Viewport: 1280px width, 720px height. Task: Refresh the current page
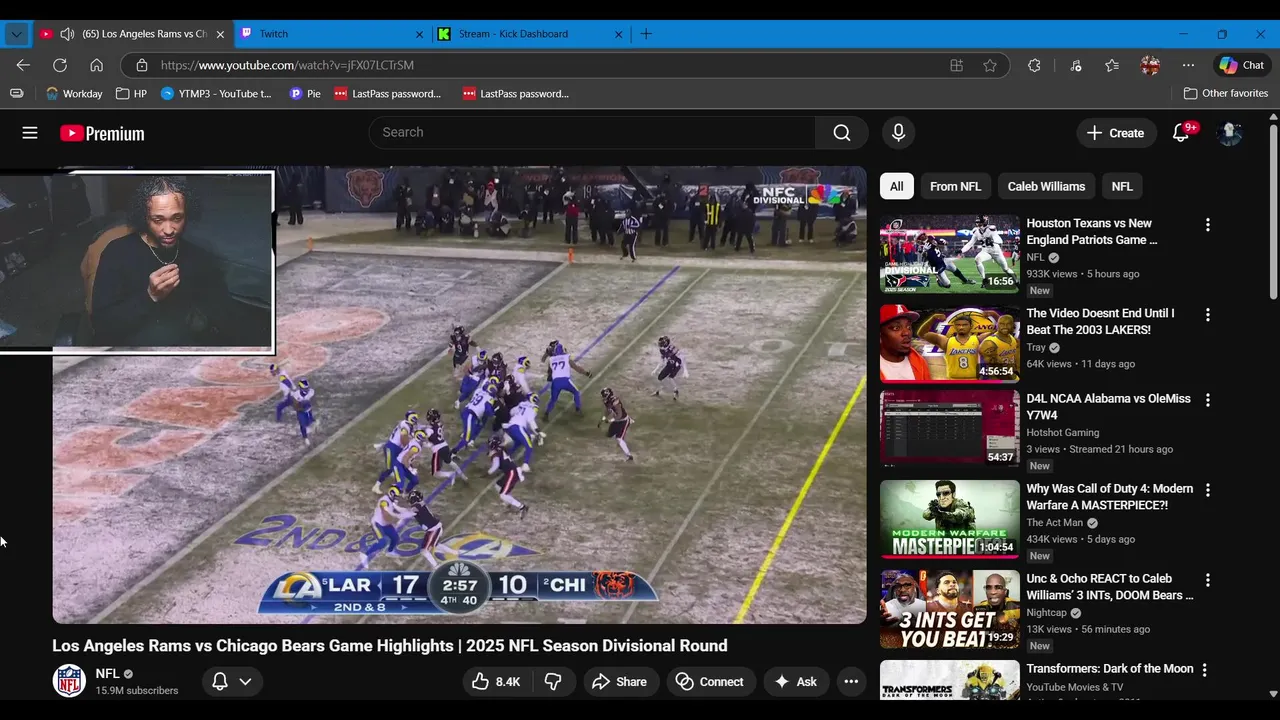60,65
